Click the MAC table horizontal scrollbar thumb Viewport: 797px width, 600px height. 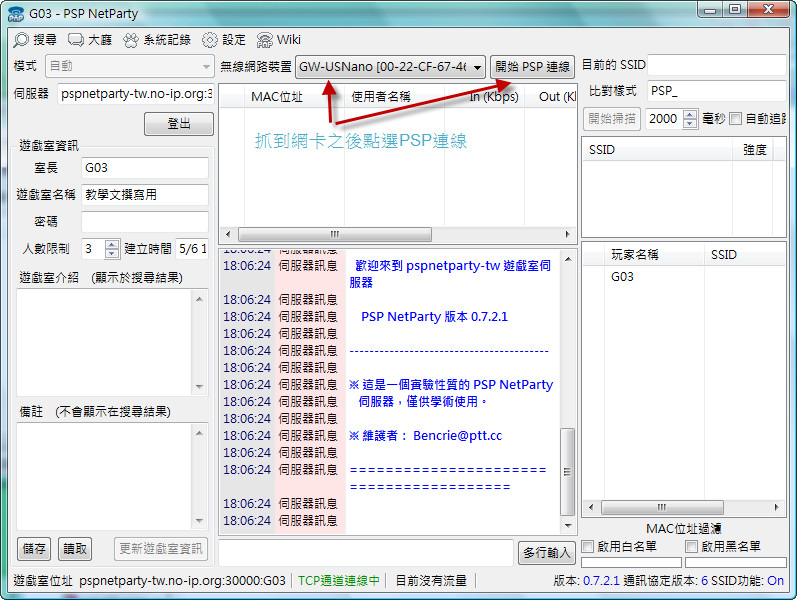pos(334,234)
